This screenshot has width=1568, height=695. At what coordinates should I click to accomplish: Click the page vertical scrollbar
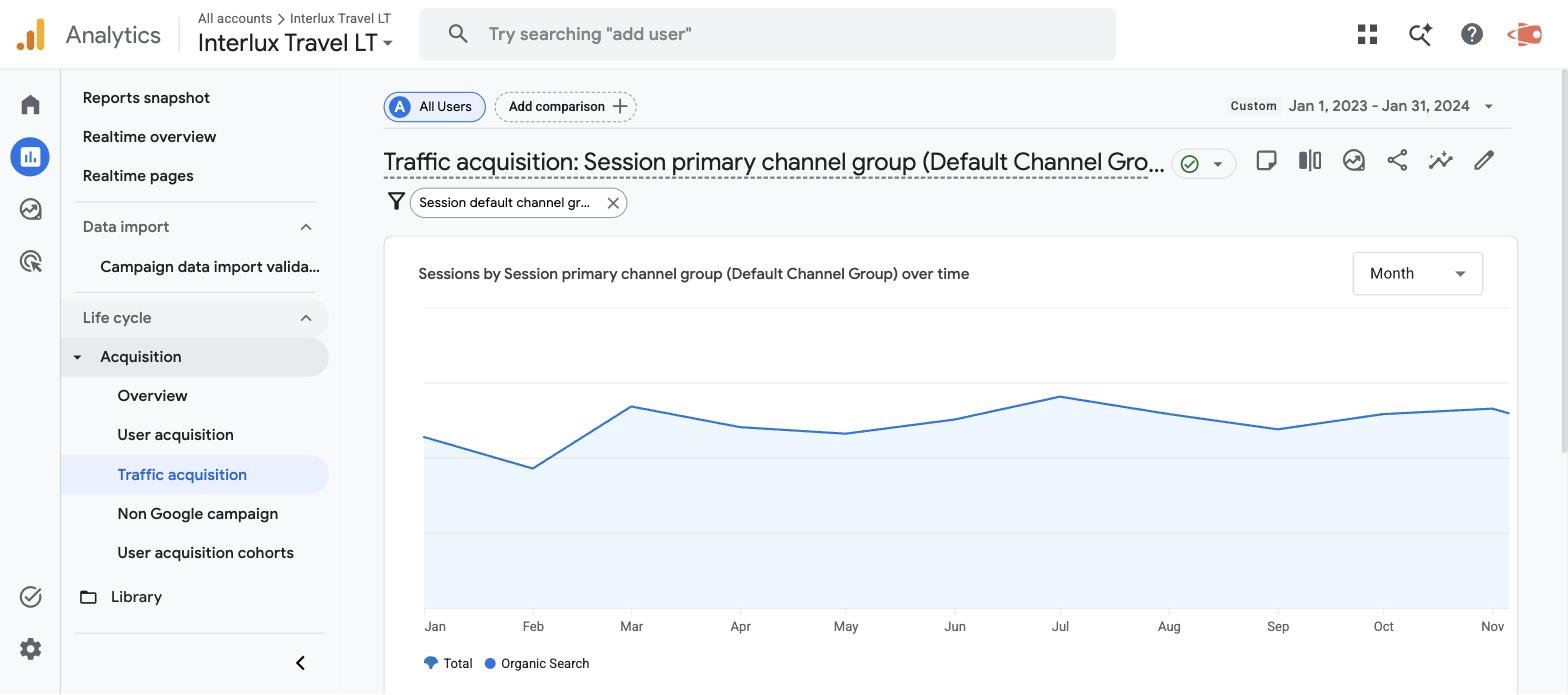(1564, 260)
